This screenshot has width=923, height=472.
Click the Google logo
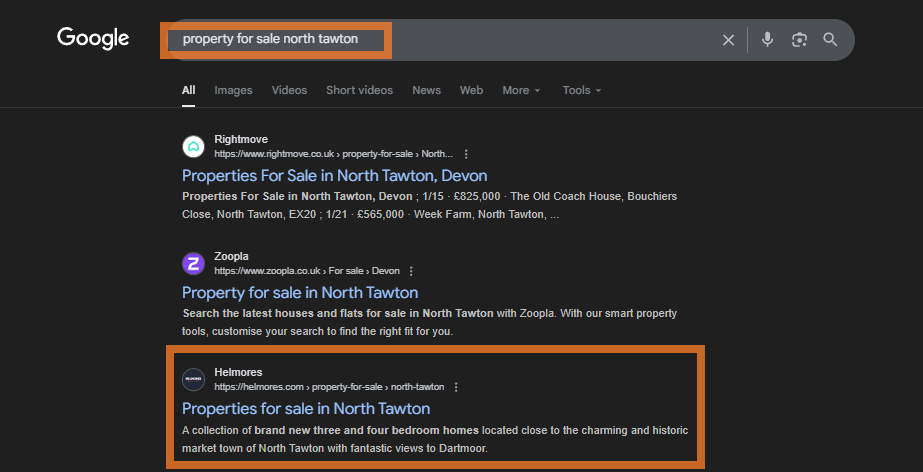(x=93, y=39)
